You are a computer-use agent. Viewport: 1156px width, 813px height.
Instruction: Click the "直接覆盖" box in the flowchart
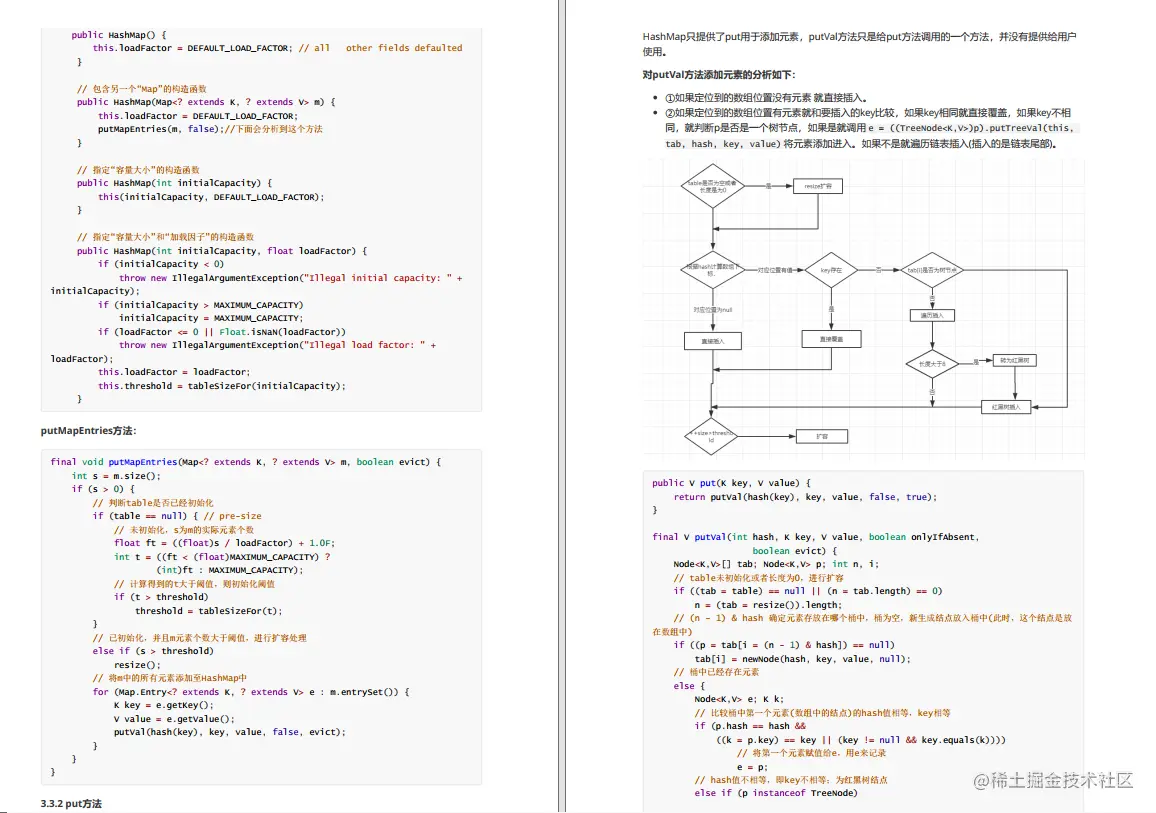pyautogui.click(x=831, y=339)
